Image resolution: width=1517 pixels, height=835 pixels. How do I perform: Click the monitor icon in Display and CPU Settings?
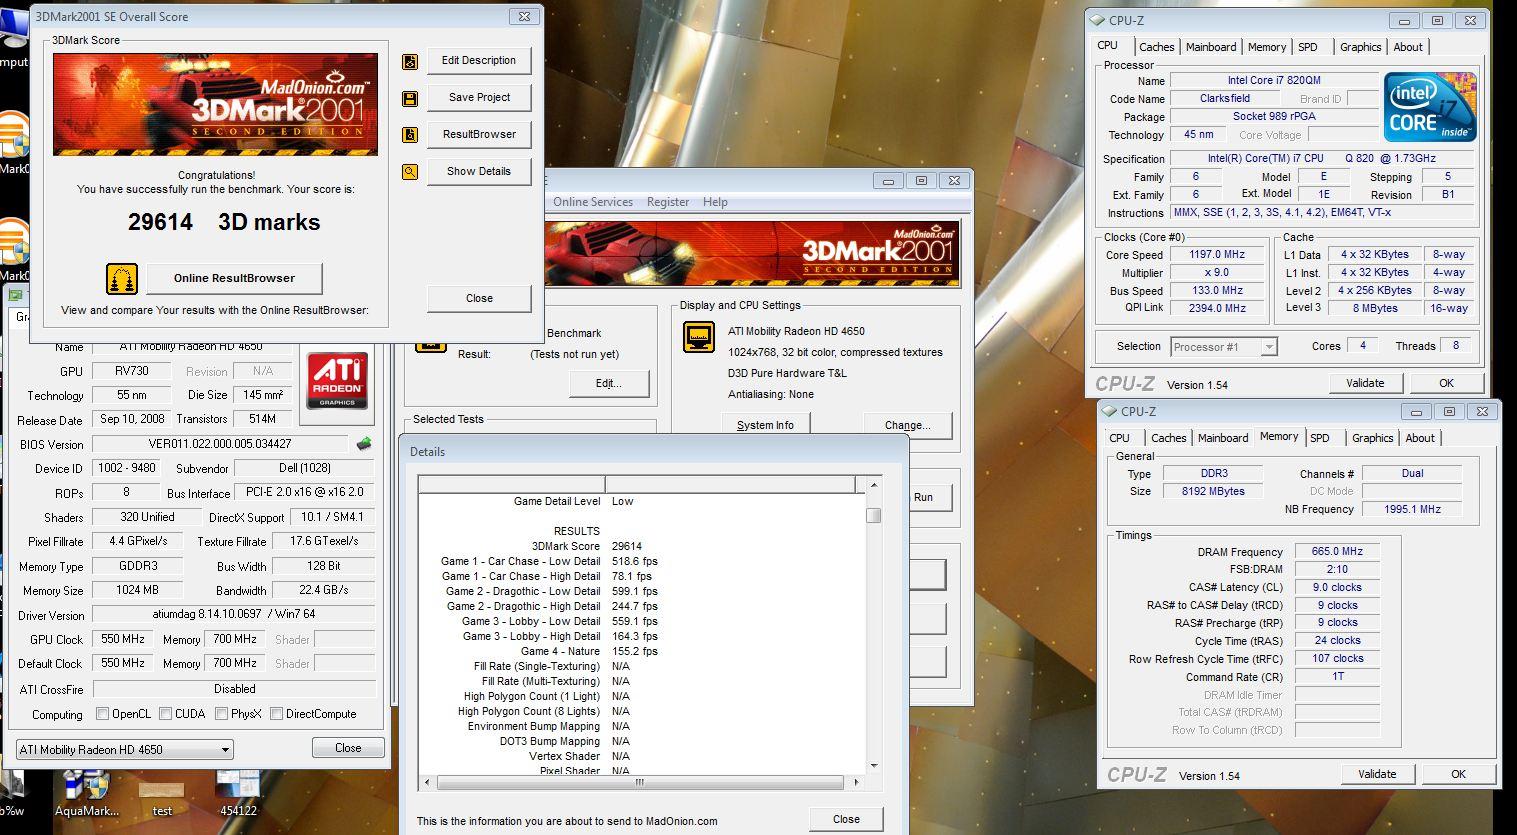[699, 337]
